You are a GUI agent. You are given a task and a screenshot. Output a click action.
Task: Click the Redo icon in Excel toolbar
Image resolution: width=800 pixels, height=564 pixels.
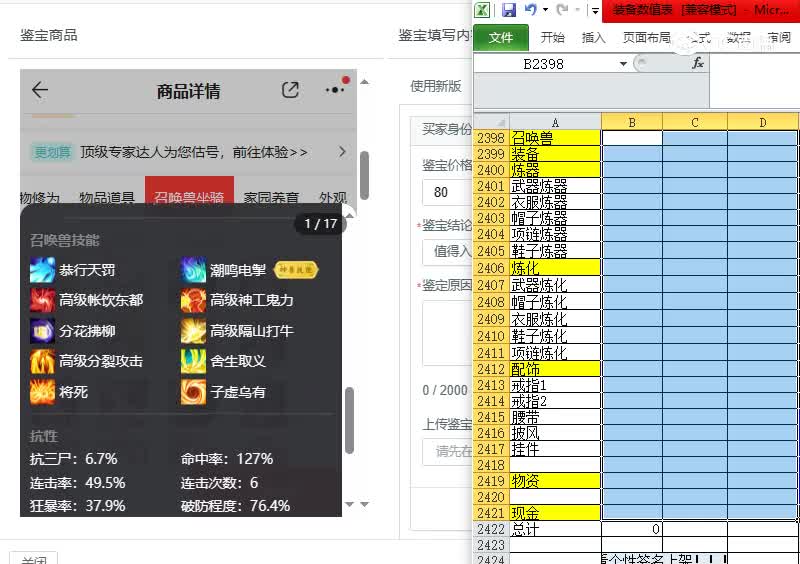coord(563,9)
